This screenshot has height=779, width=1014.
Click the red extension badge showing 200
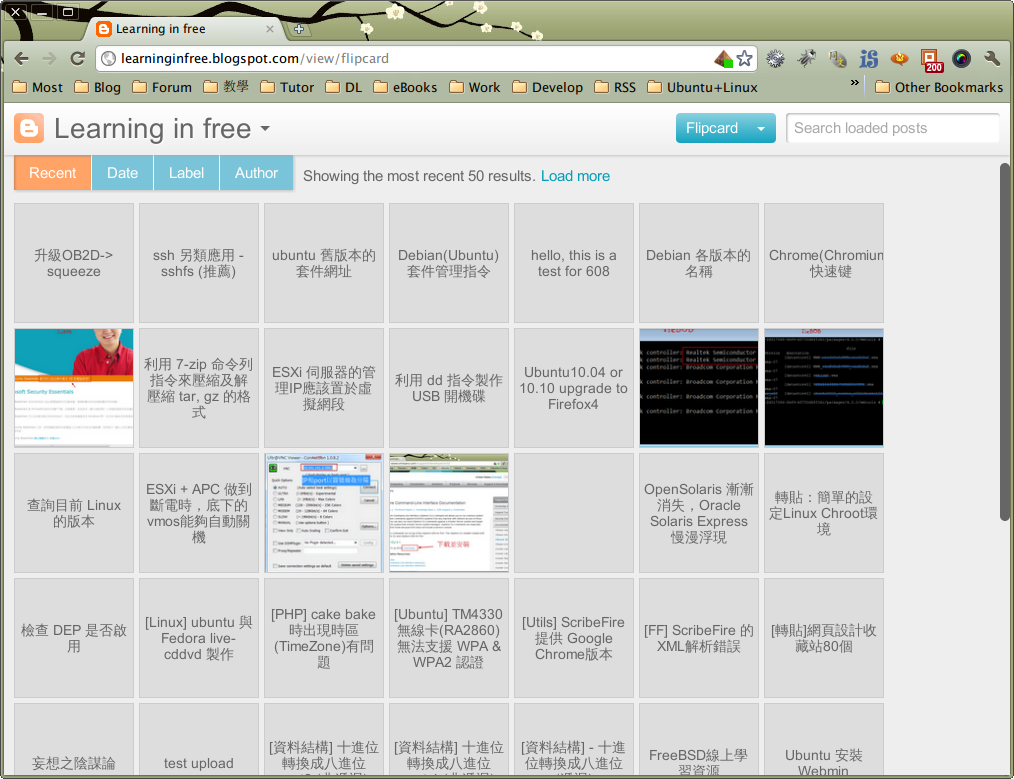coord(931,60)
